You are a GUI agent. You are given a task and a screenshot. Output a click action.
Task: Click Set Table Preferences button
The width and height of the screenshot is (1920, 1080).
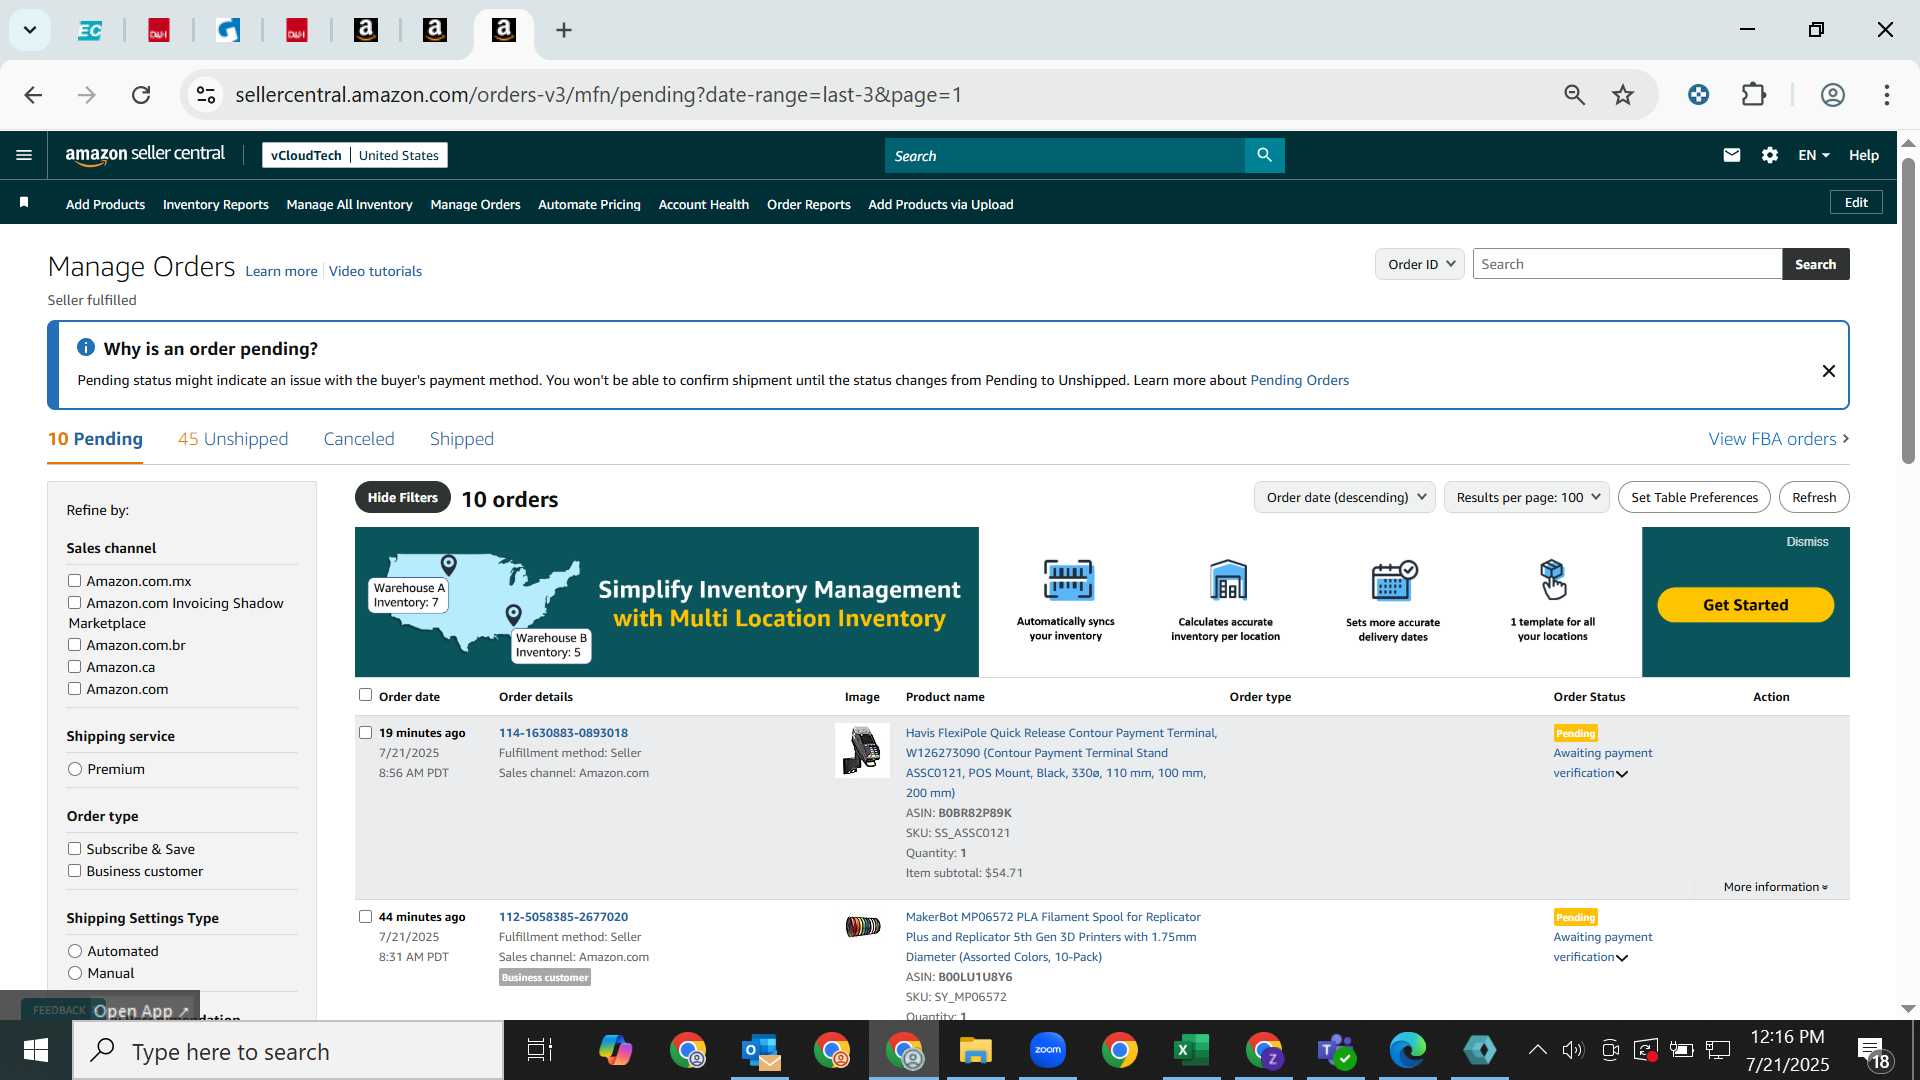click(x=1694, y=497)
